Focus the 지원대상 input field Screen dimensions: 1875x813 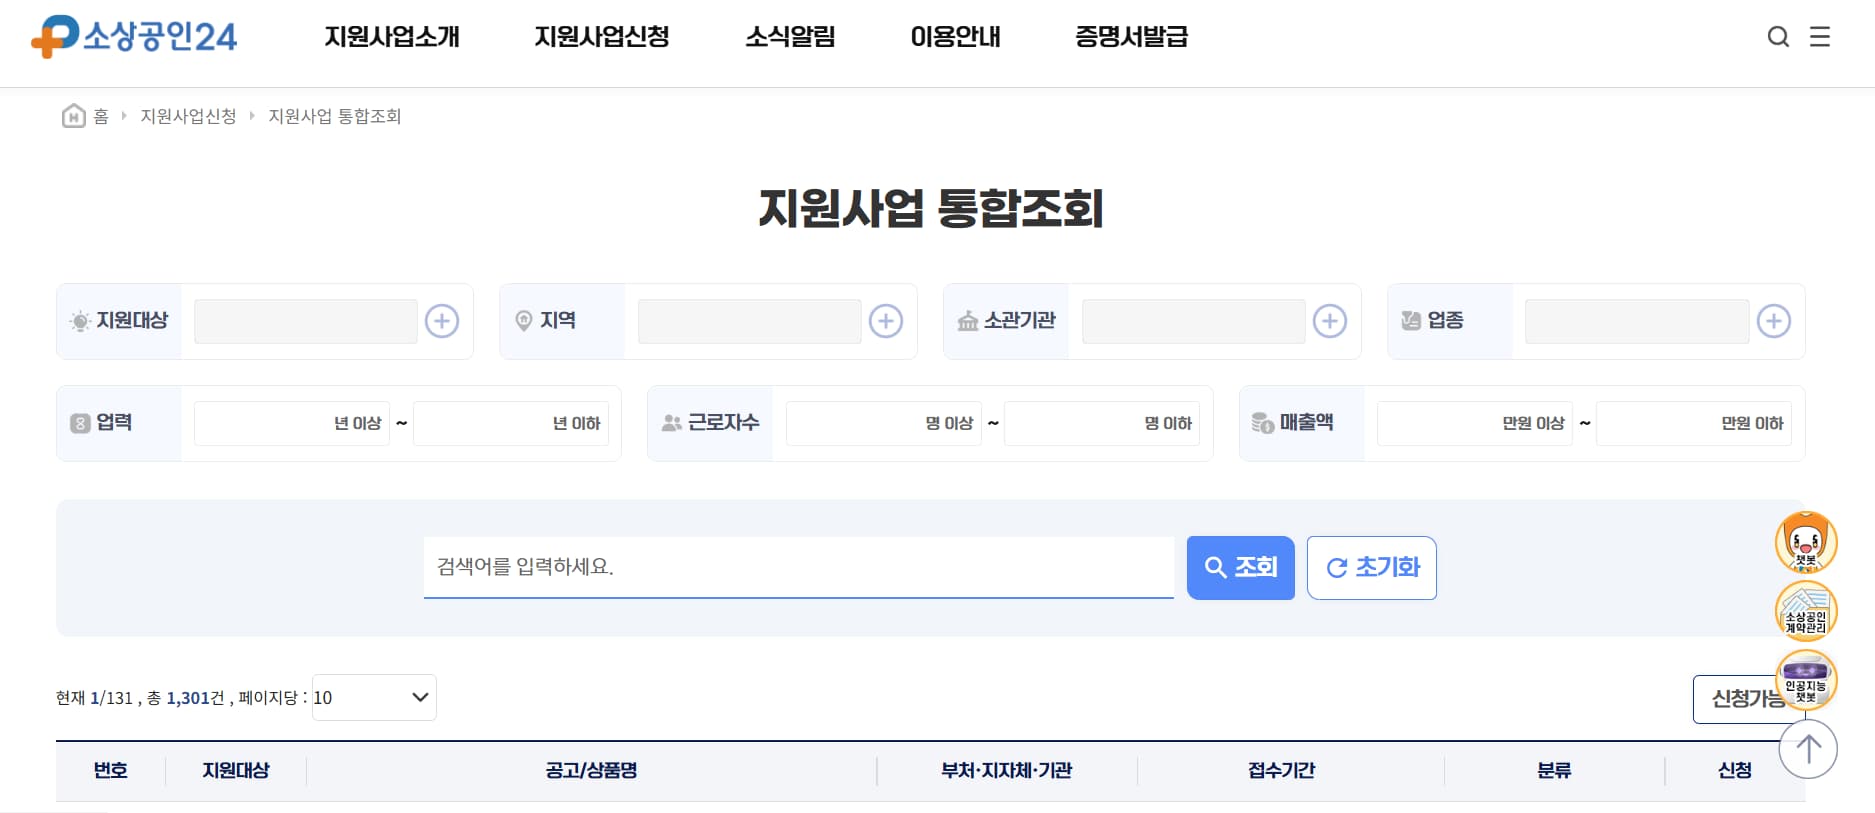306,321
